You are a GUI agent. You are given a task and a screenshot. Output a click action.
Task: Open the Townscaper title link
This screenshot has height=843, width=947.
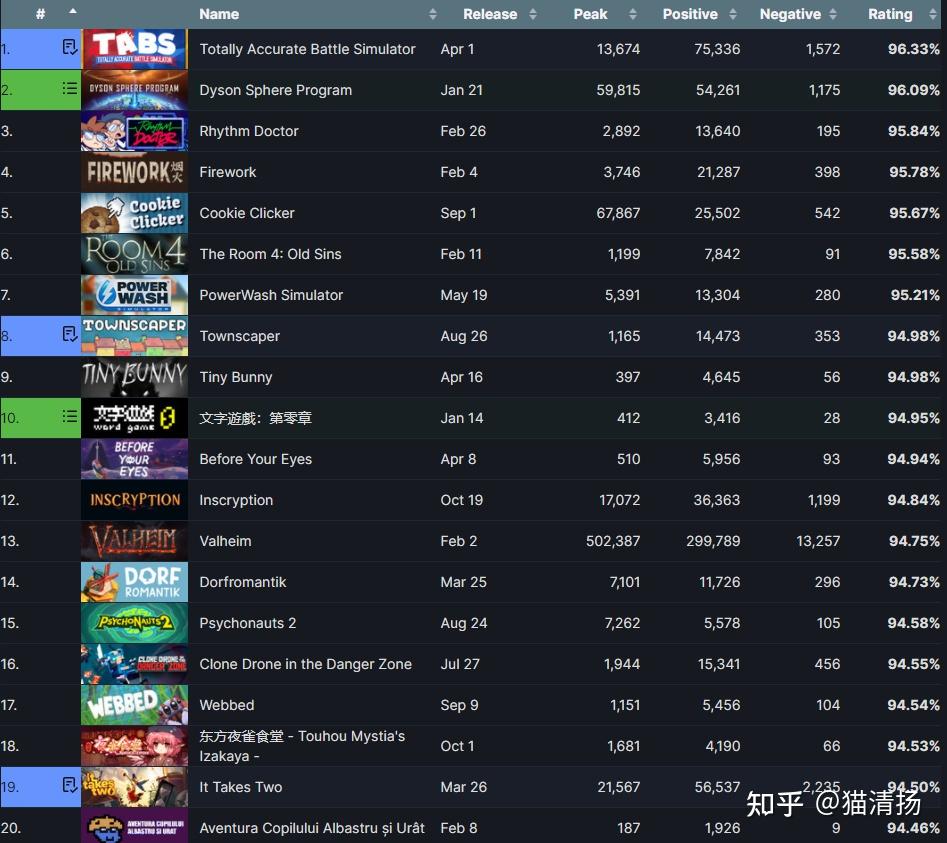(240, 336)
